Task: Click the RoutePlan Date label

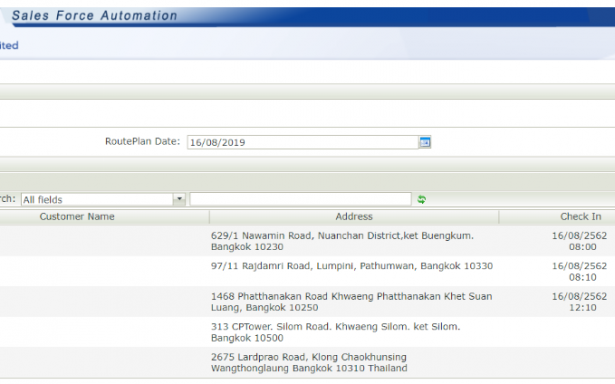Action: pos(142,141)
